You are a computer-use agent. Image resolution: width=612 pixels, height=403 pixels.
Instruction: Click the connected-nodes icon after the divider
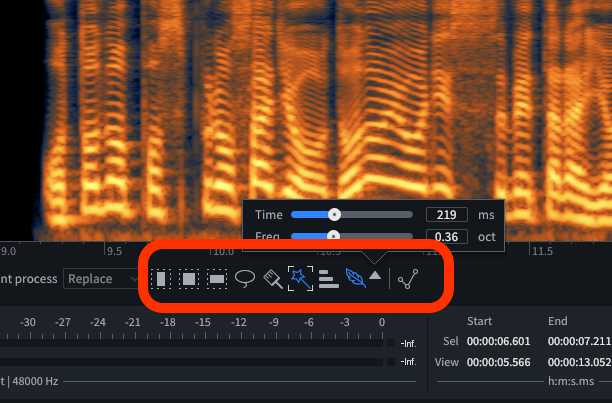pyautogui.click(x=407, y=279)
